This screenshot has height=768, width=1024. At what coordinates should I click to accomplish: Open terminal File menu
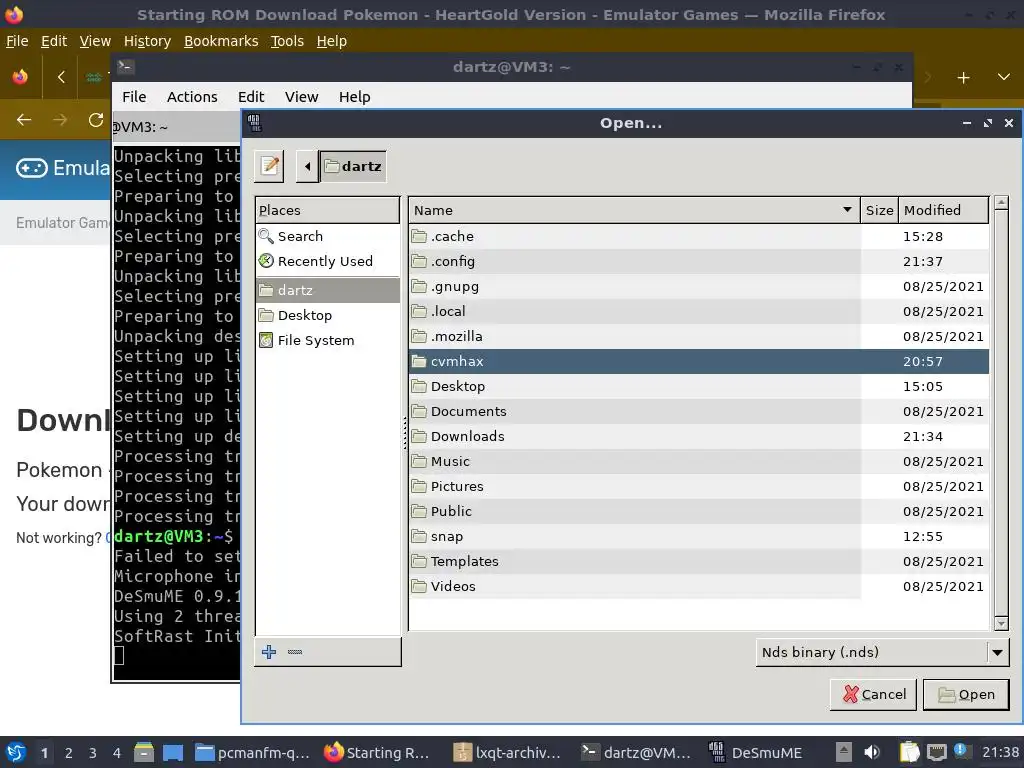[134, 97]
